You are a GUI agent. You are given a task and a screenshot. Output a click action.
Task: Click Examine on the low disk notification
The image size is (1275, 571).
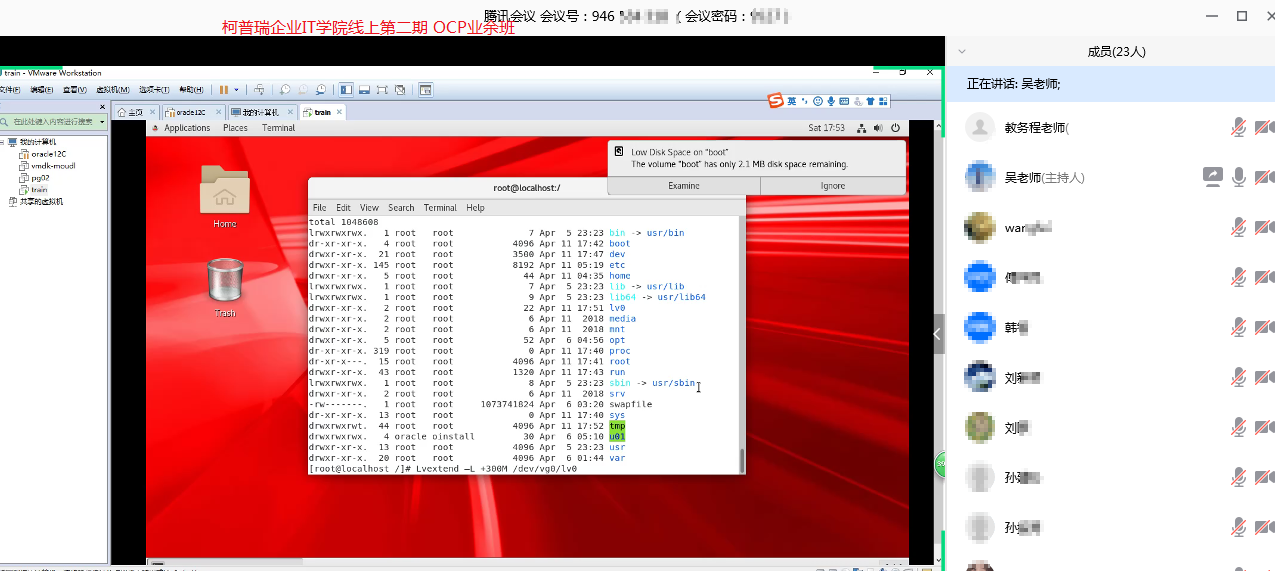684,186
